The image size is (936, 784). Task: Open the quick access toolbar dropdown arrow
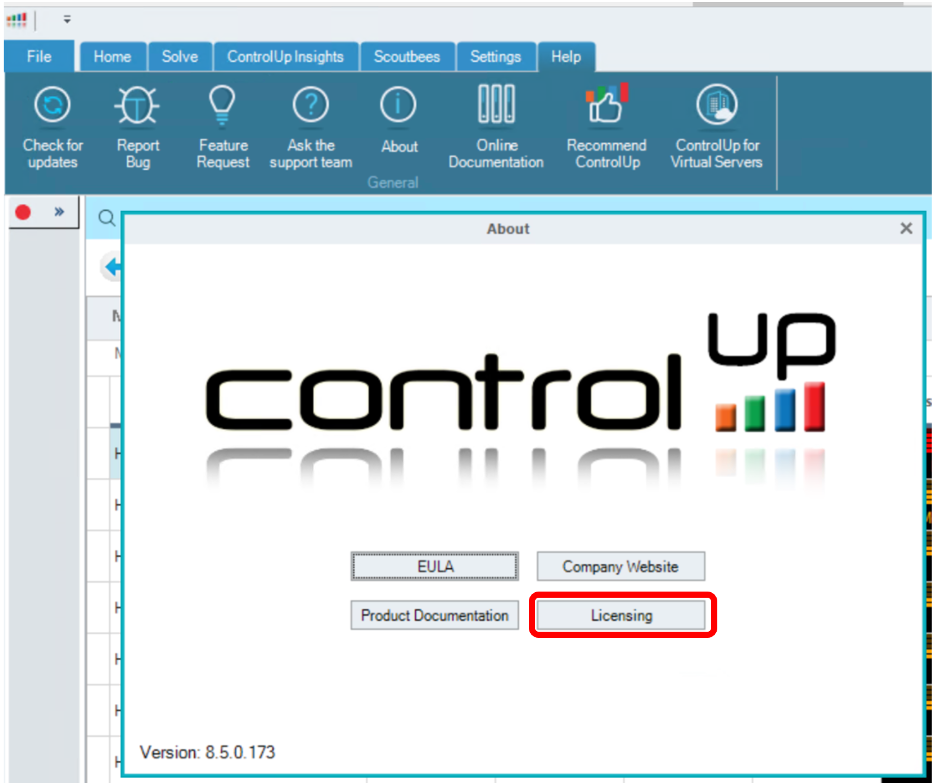tap(67, 20)
